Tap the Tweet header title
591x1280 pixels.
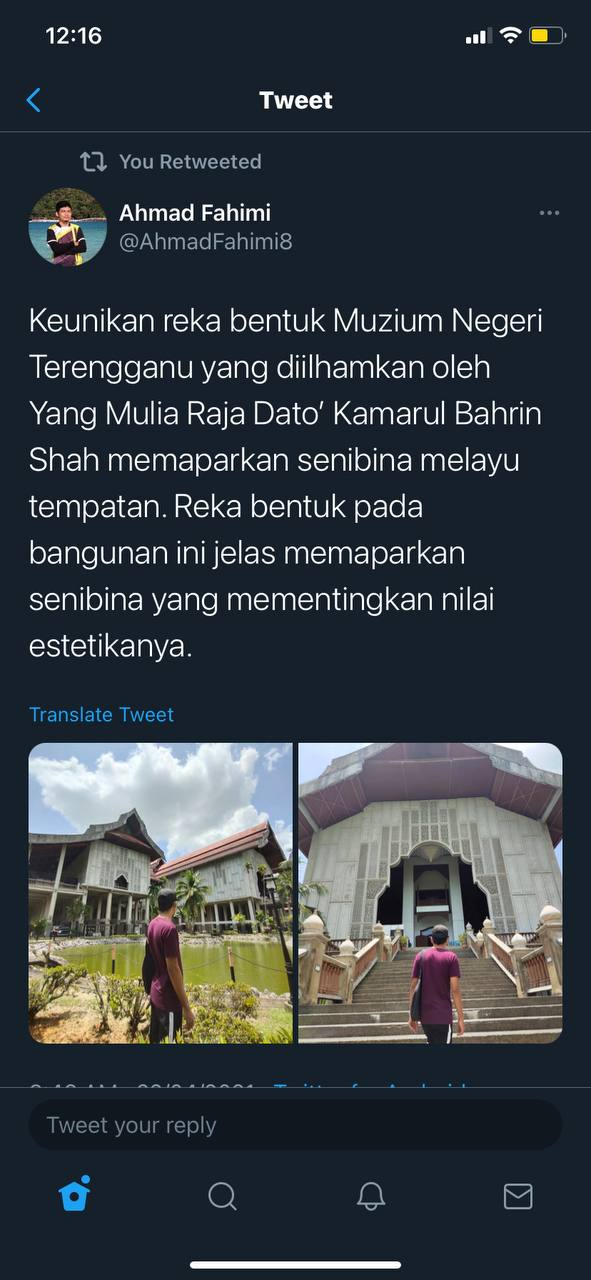point(296,100)
